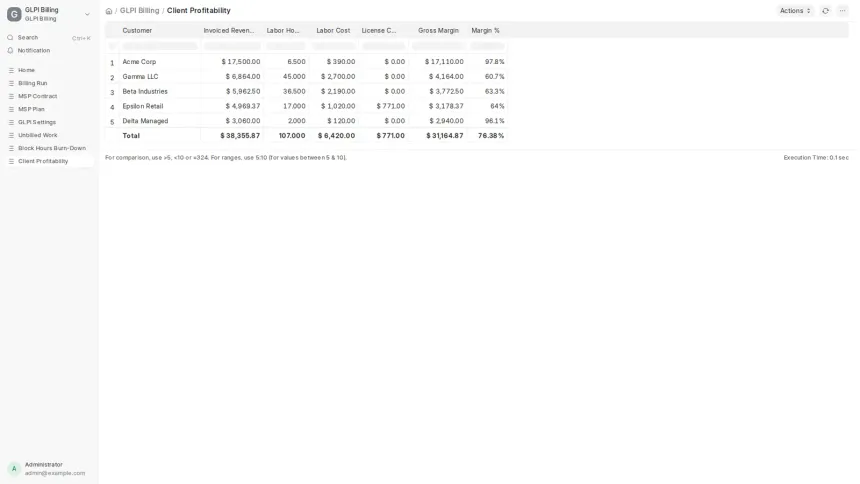Focus the Gross Margin filter field
Screen dimensions: 860x484
[x=438, y=46]
